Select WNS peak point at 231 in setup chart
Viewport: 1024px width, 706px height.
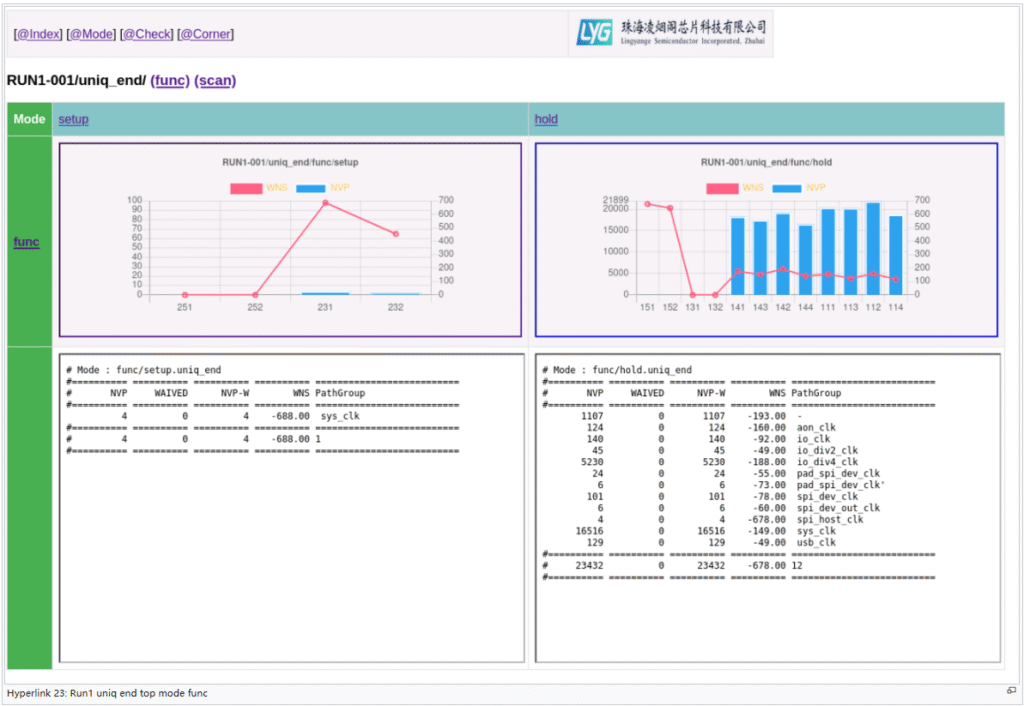(325, 203)
